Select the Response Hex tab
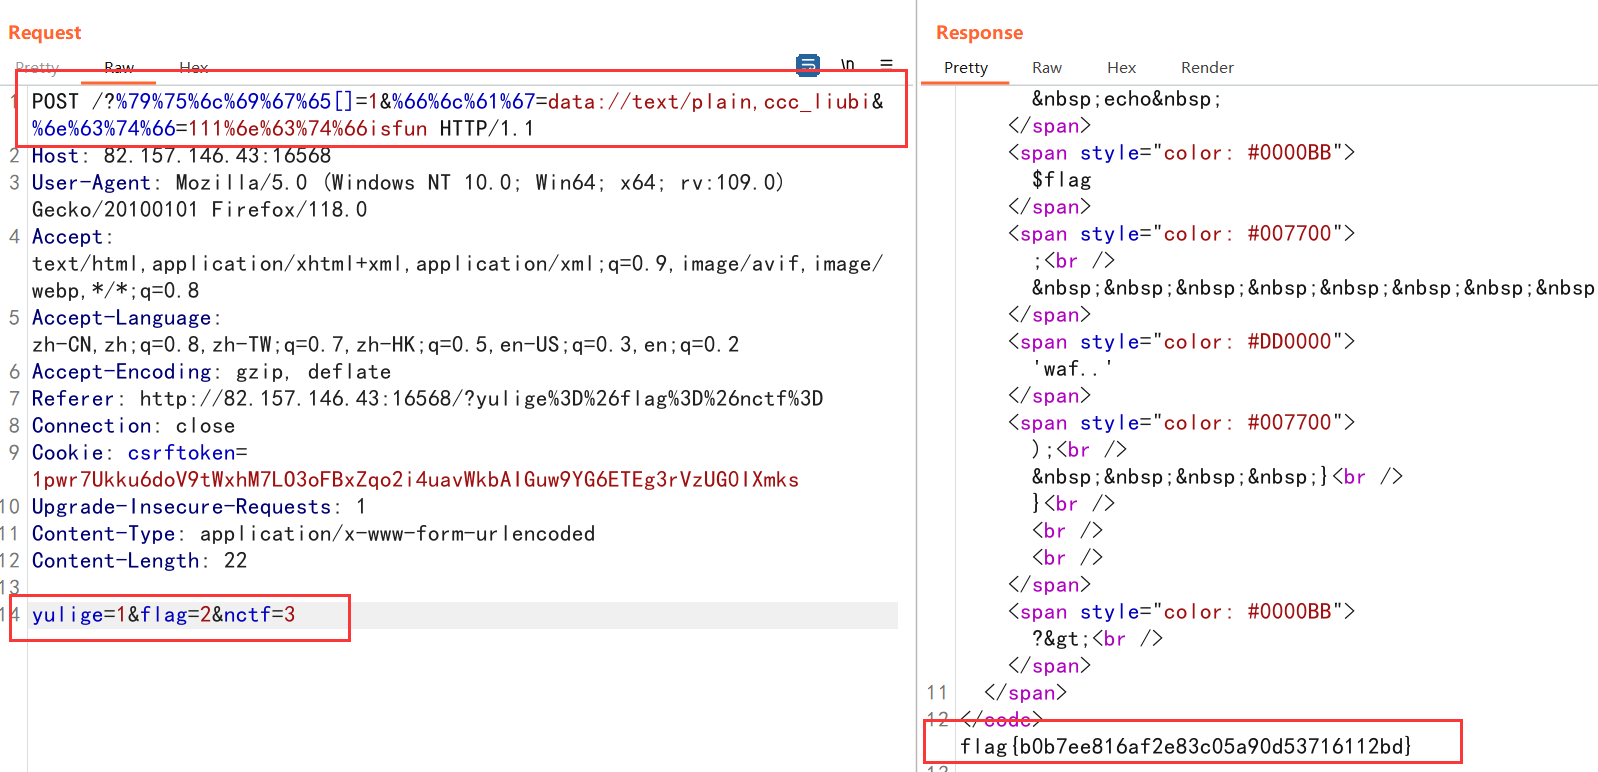1598x772 pixels. coord(1122,68)
